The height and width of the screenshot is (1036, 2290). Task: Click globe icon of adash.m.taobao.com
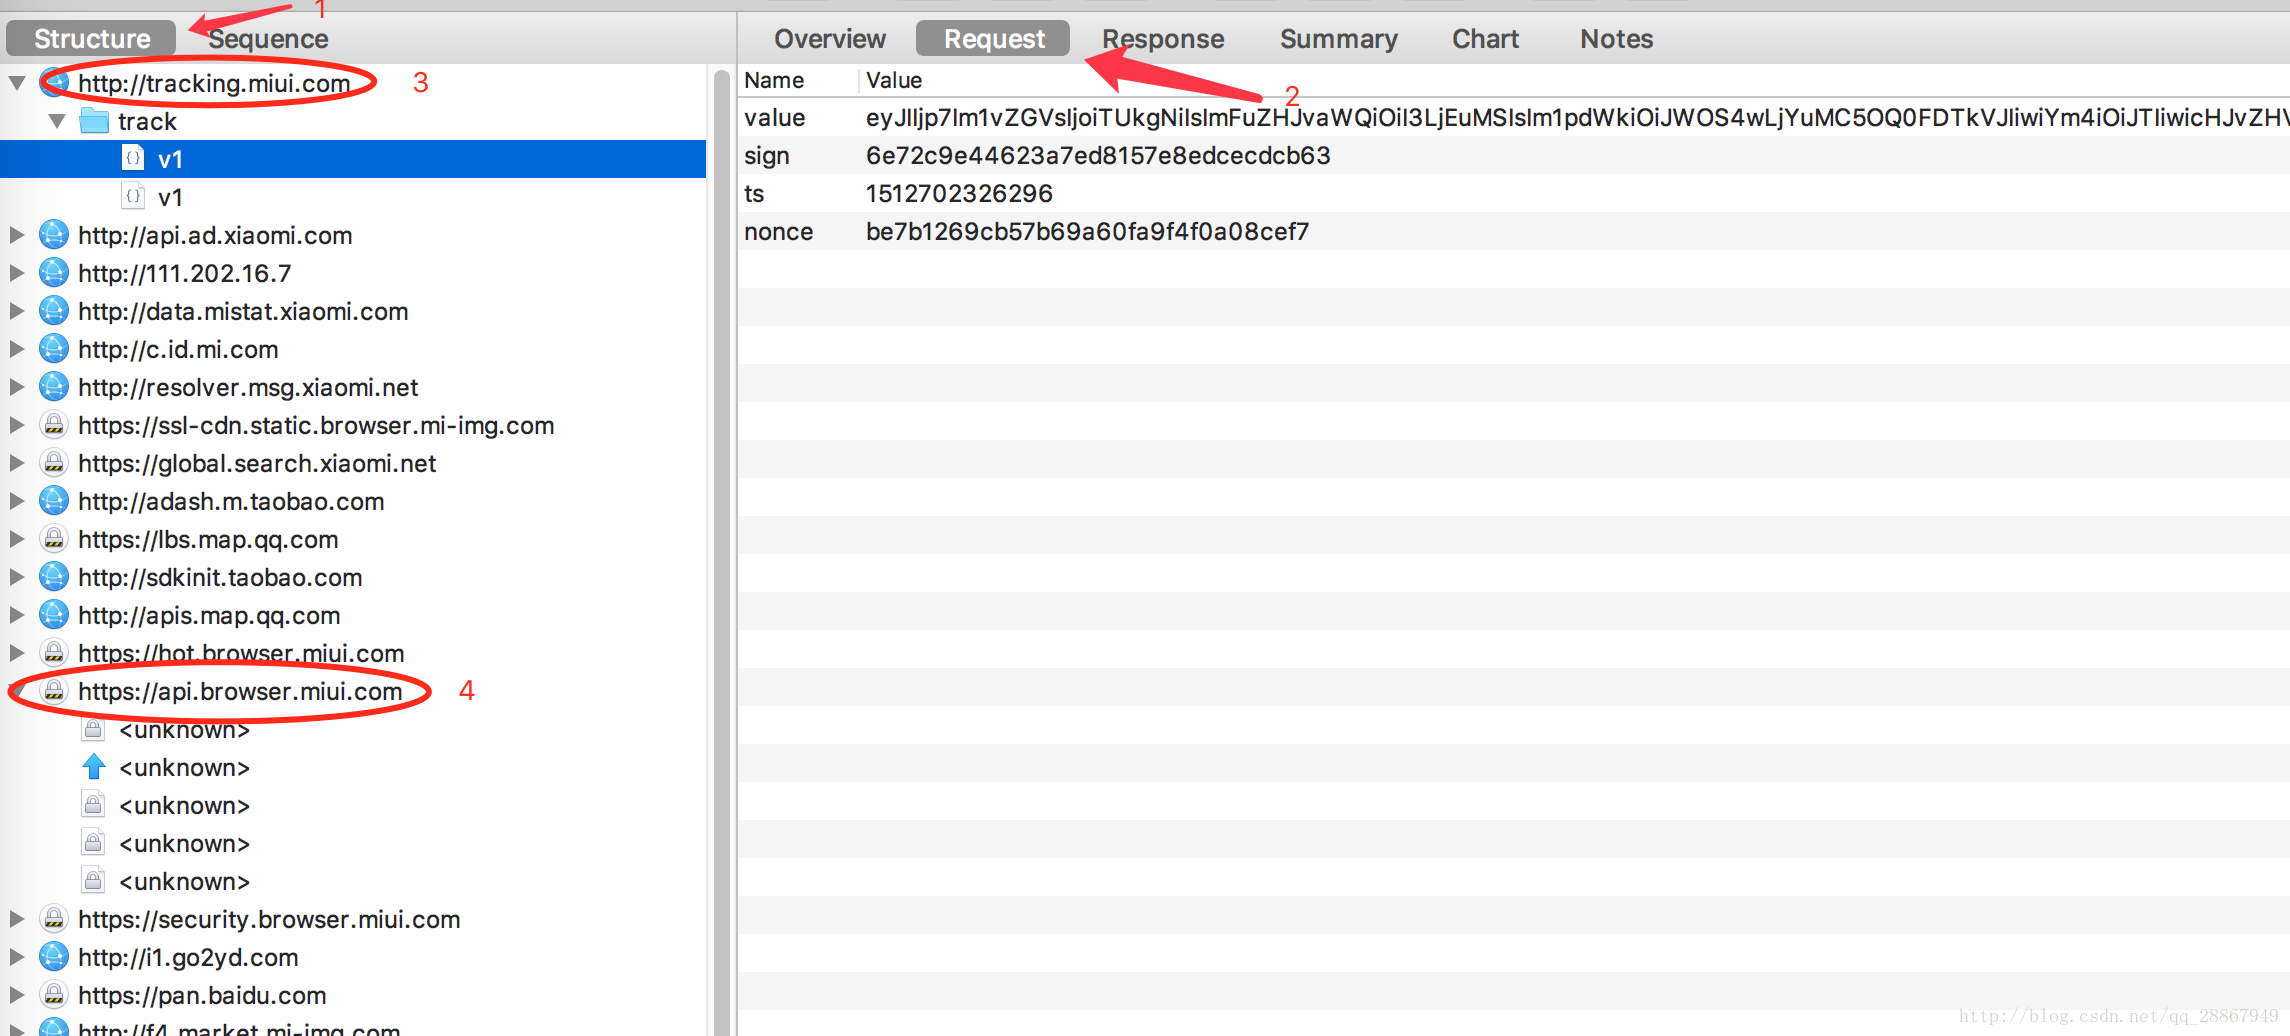54,501
